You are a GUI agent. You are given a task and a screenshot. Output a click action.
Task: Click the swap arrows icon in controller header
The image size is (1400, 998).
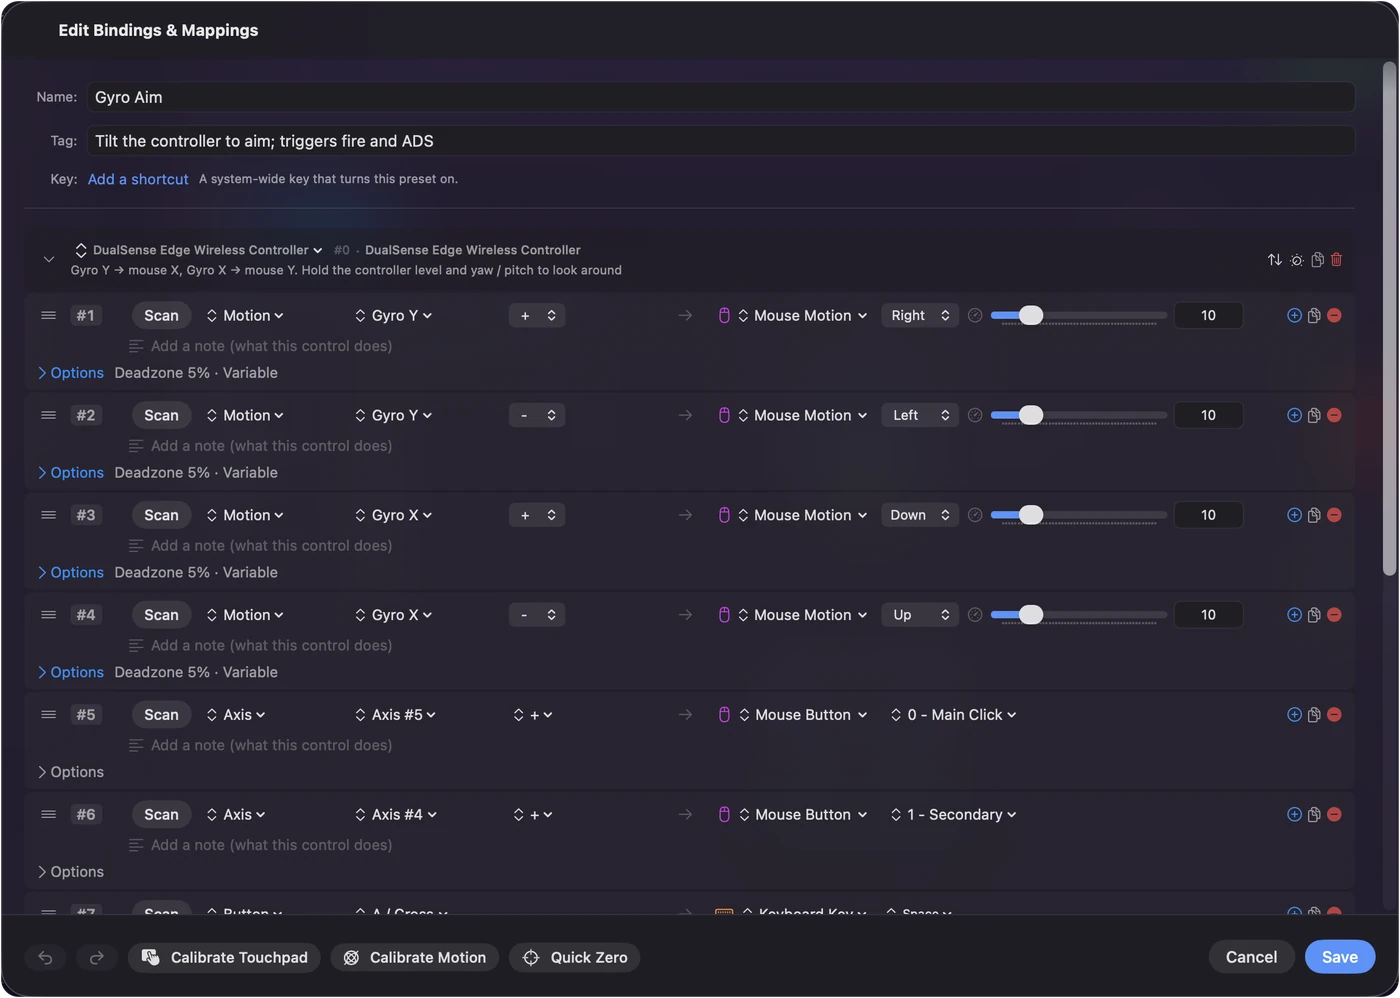pyautogui.click(x=1275, y=260)
